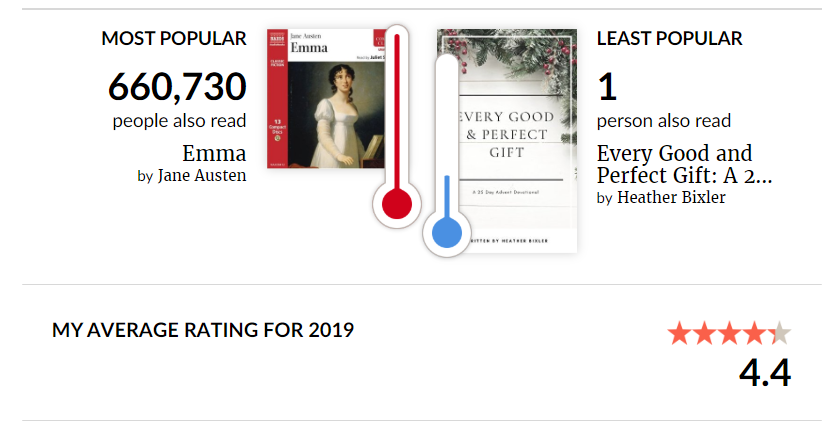Click the Least Popular heading
Viewport: 839px width, 434px height.
tap(669, 39)
